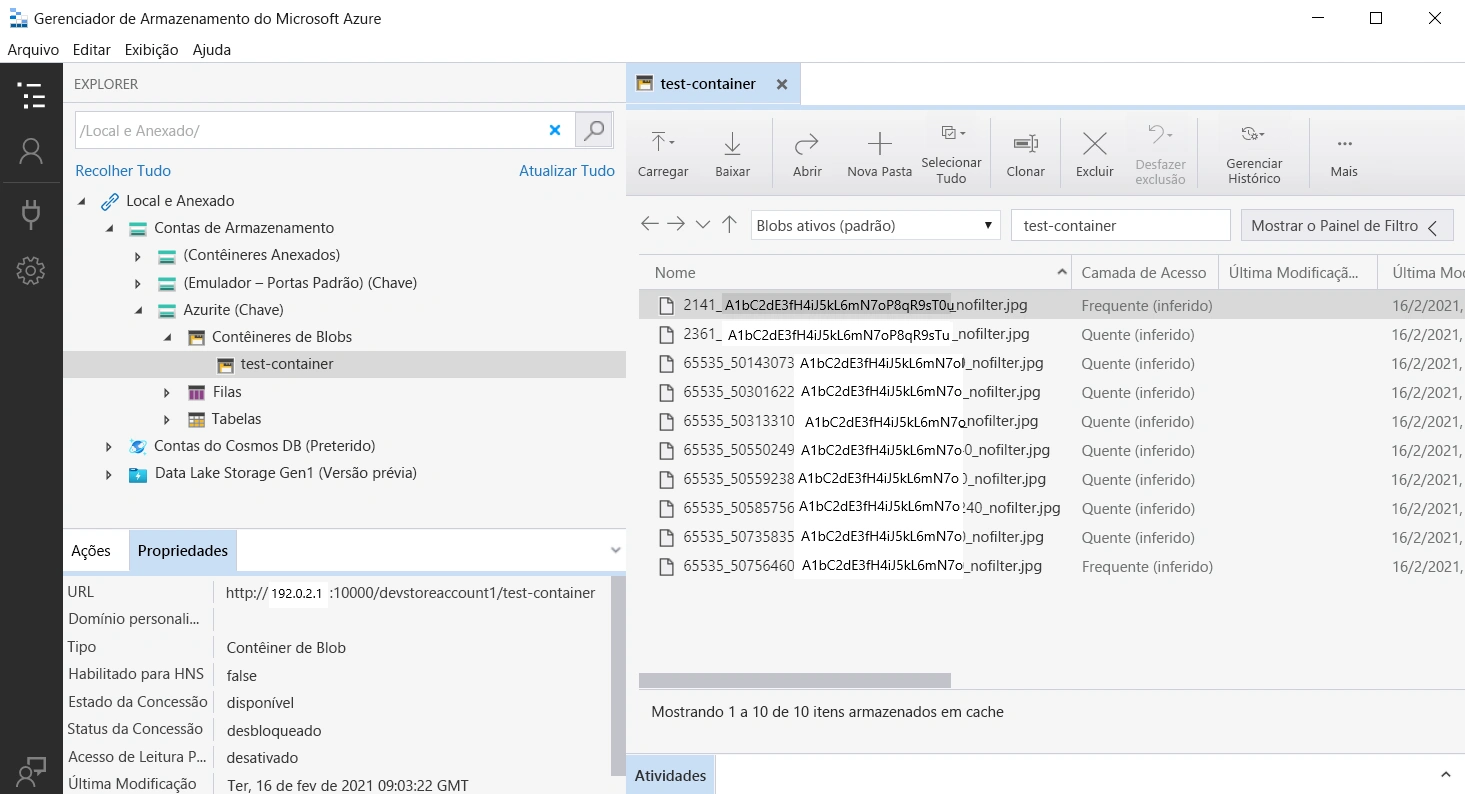Image resolution: width=1465 pixels, height=794 pixels.
Task: Open Selecionar Tudo toolbar dropdown
Action: tap(951, 153)
